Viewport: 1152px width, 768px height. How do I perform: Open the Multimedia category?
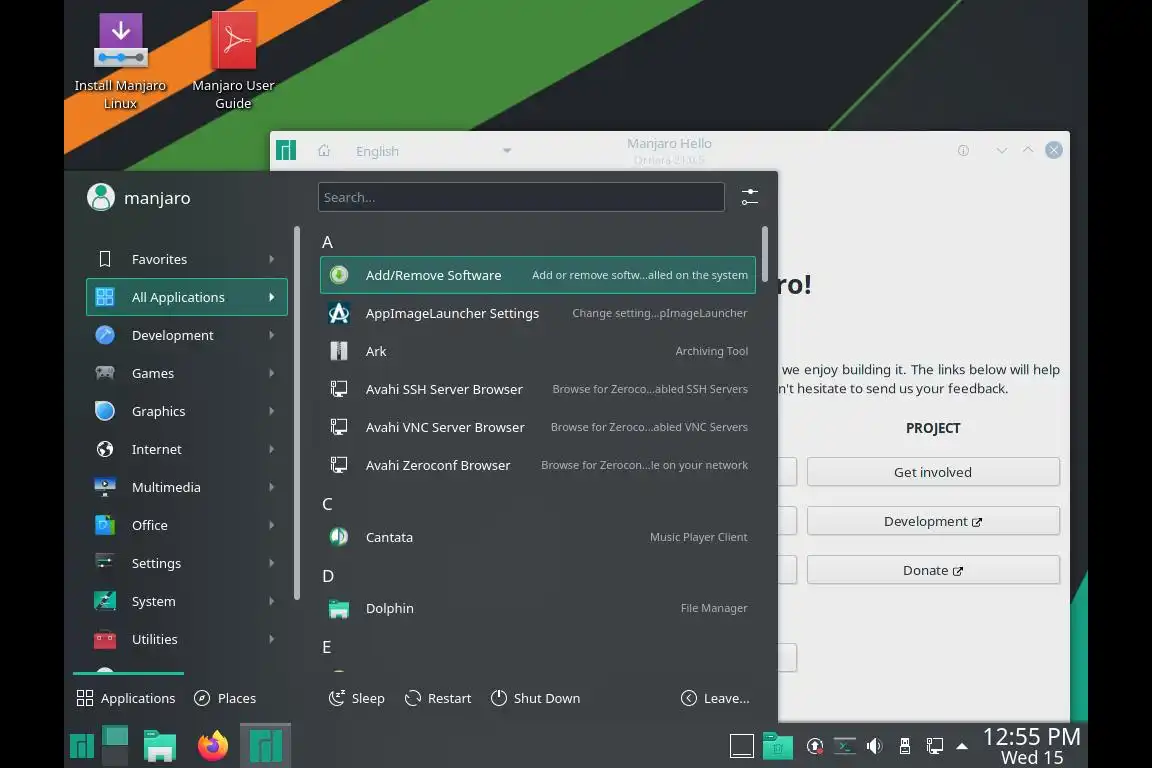(x=187, y=487)
